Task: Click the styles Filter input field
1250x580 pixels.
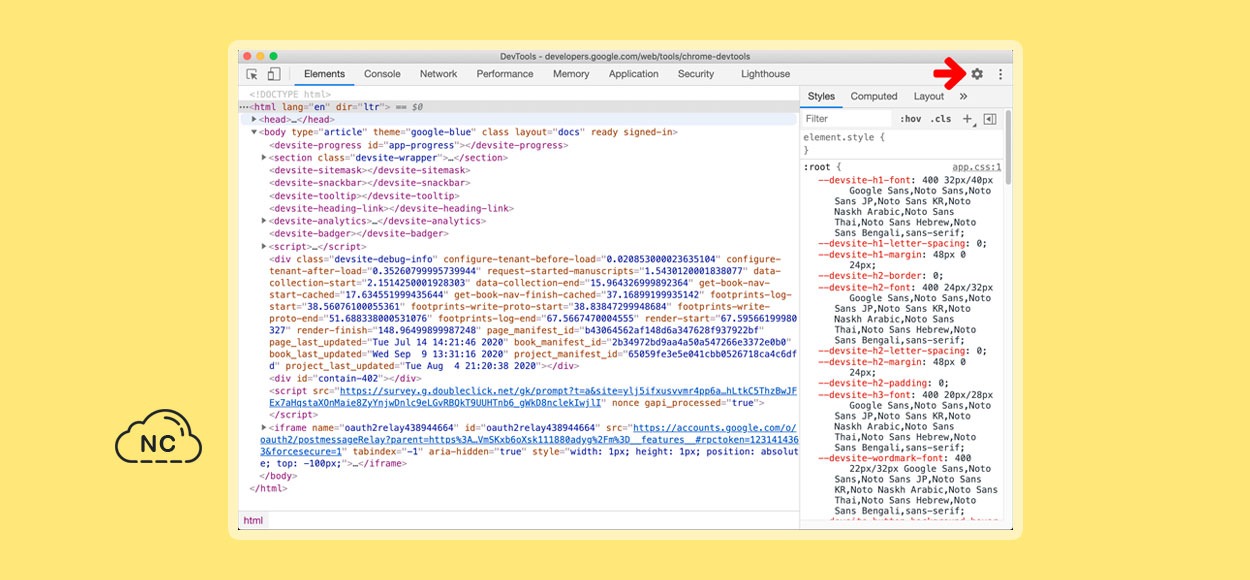Action: [x=848, y=119]
